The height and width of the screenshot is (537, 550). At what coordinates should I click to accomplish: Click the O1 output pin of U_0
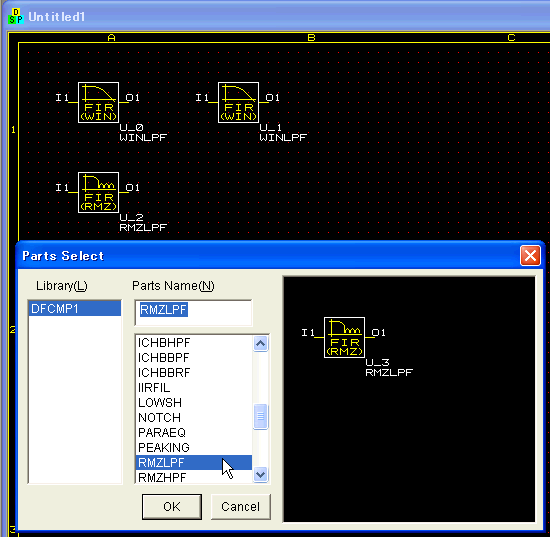click(x=133, y=98)
